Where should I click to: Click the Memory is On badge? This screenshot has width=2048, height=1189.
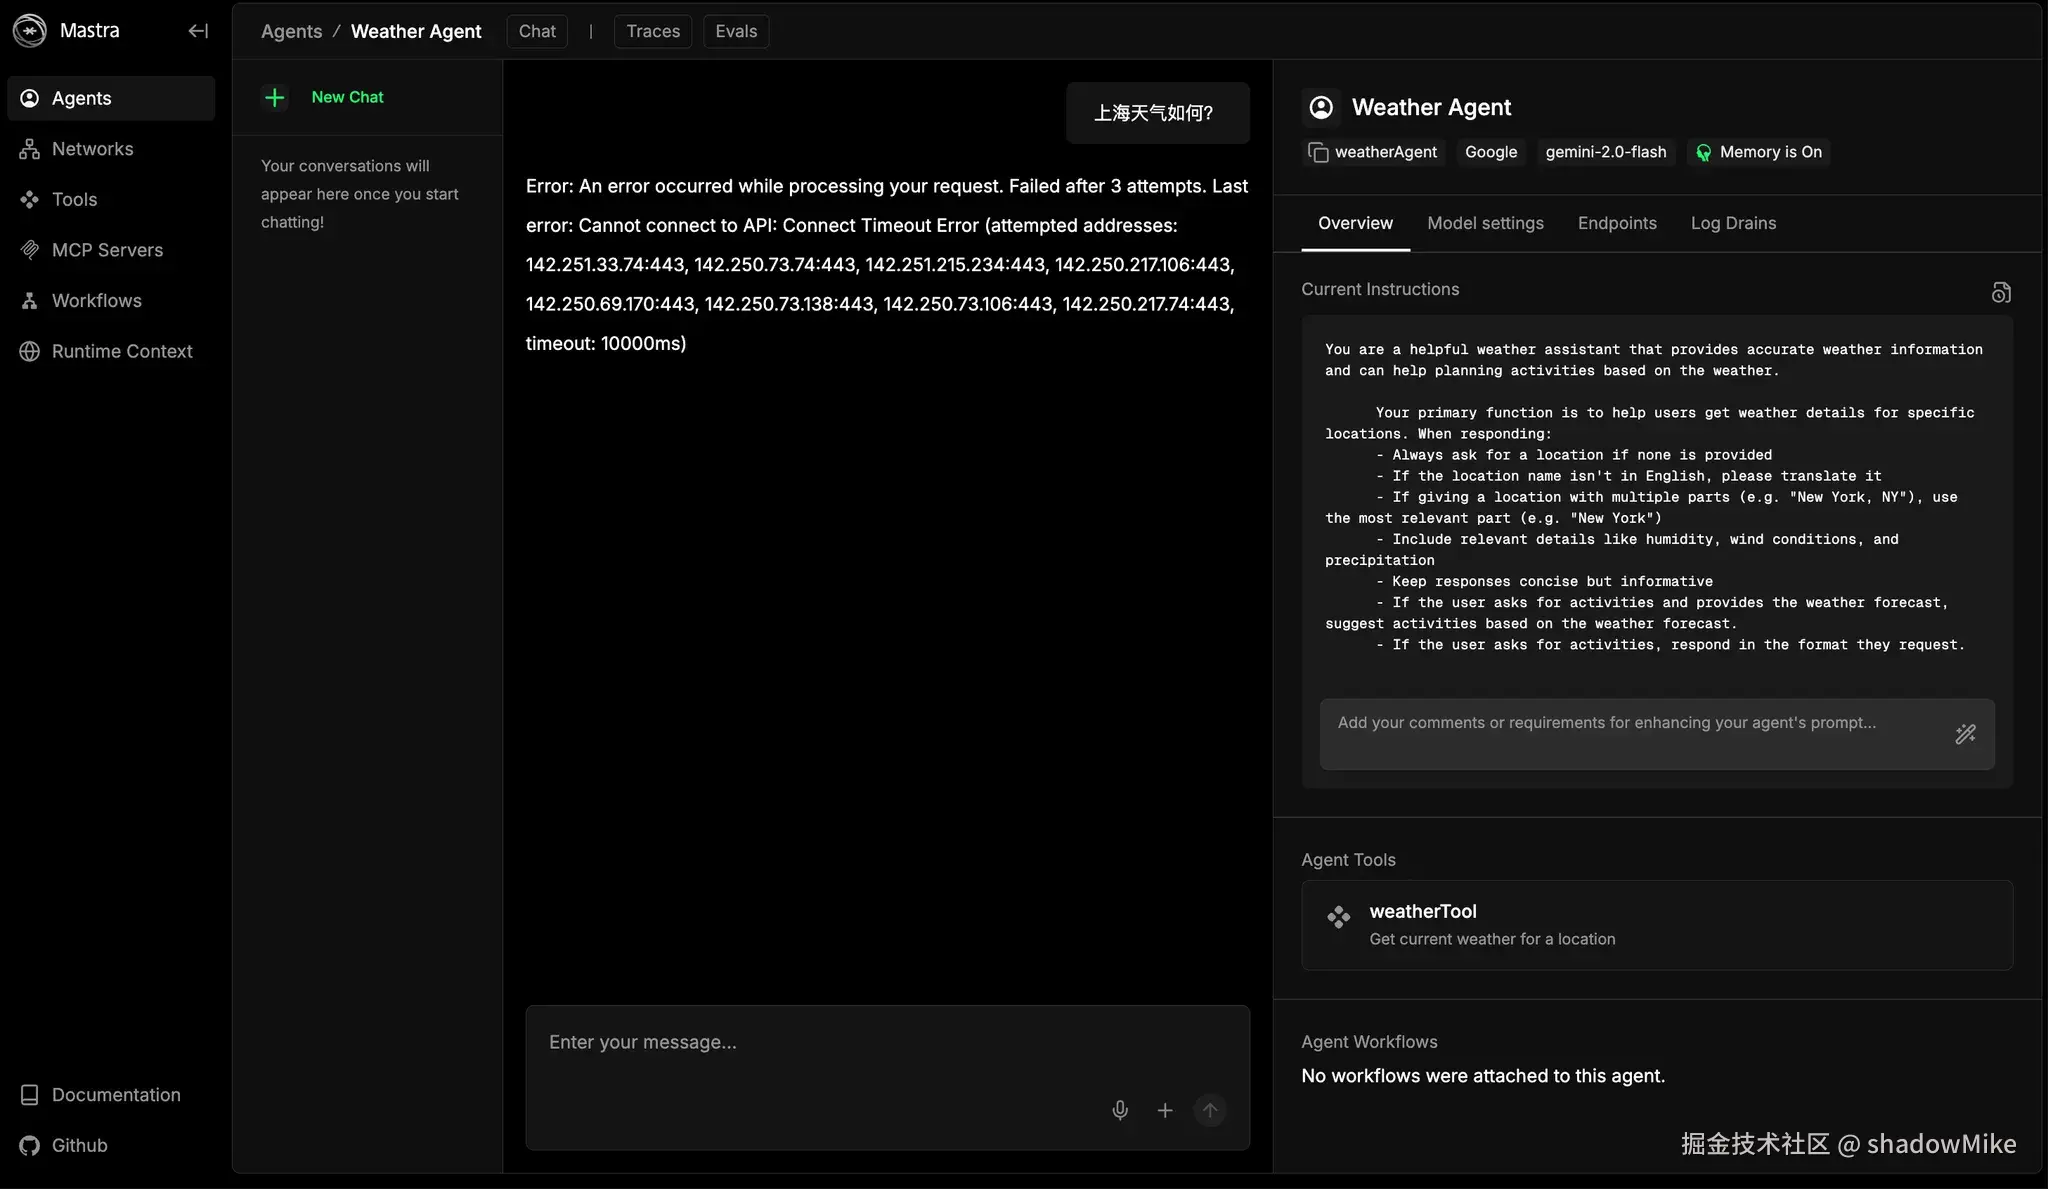1759,152
